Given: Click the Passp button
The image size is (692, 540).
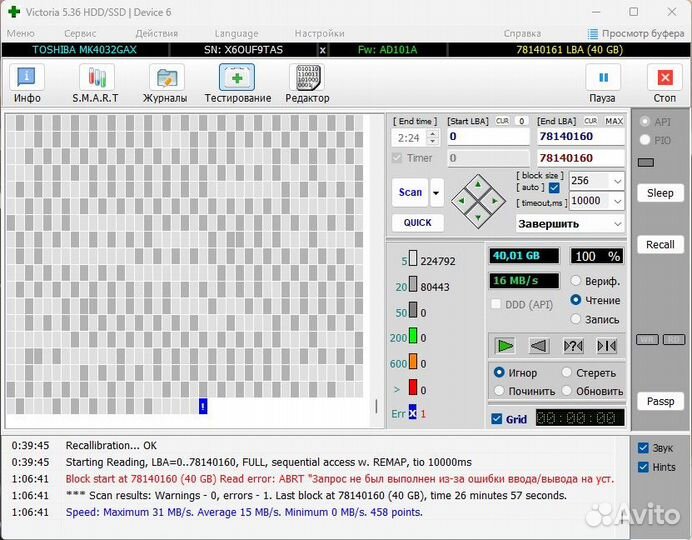Looking at the screenshot, I should [x=660, y=401].
